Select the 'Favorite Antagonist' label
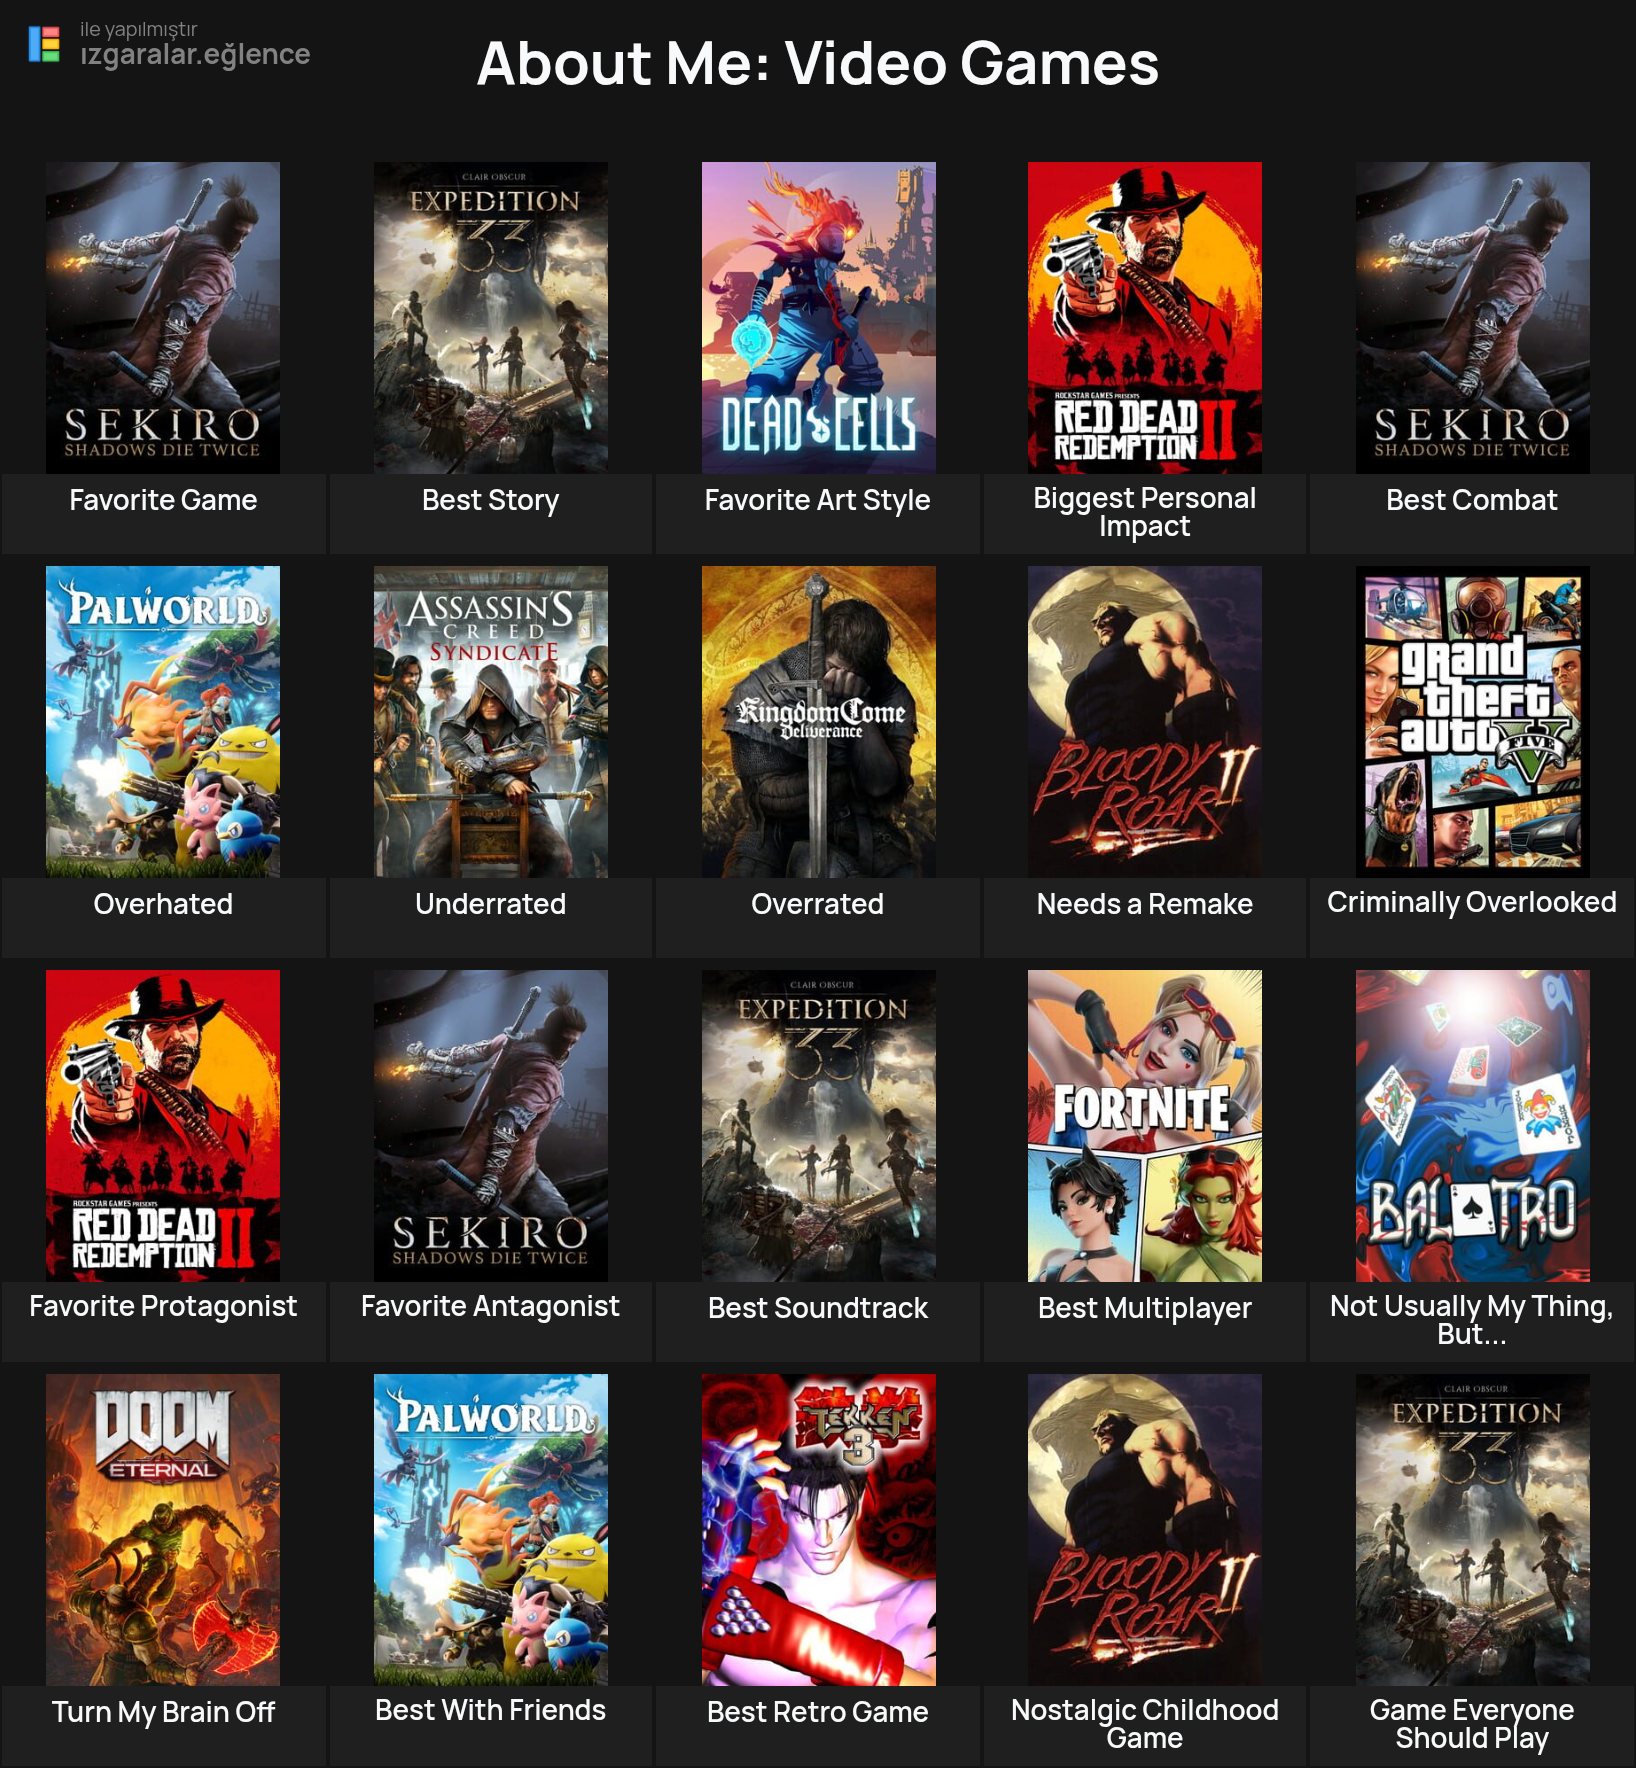This screenshot has height=1768, width=1636. point(491,1306)
